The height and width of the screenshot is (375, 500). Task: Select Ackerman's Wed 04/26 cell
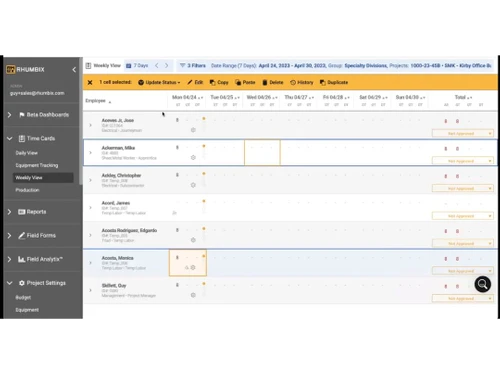262,153
